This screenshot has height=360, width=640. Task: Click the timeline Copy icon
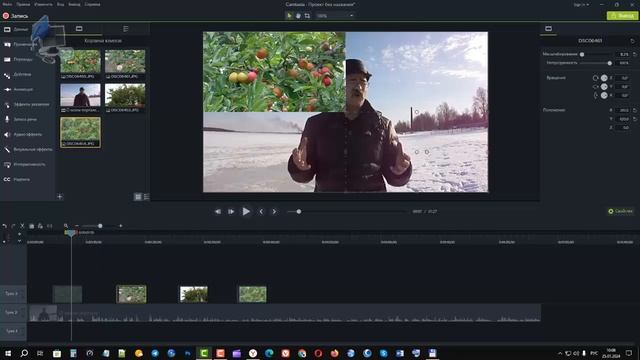(x=31, y=226)
